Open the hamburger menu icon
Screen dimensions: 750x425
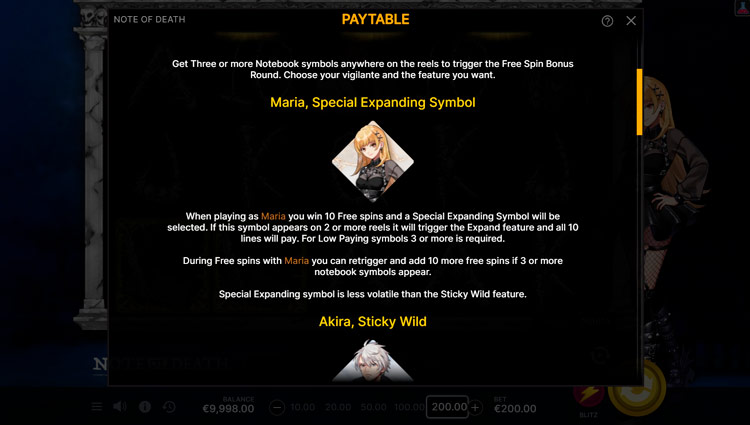tap(97, 407)
